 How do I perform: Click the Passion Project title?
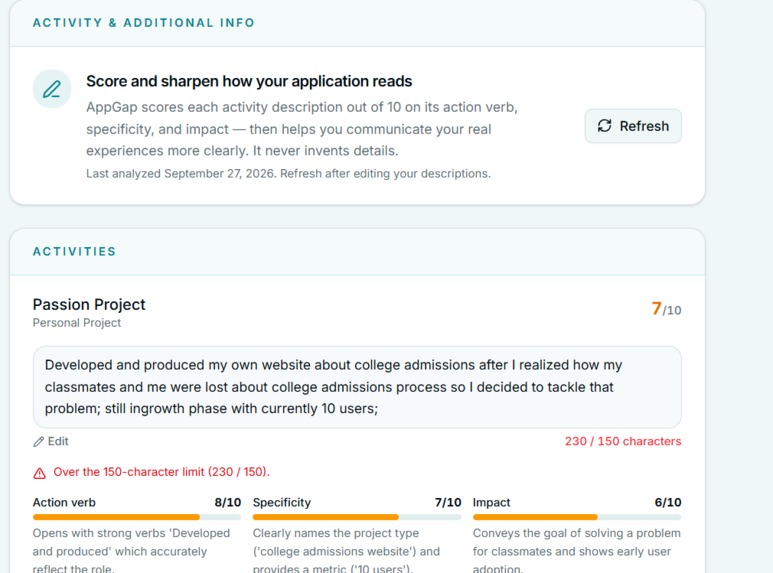[89, 304]
